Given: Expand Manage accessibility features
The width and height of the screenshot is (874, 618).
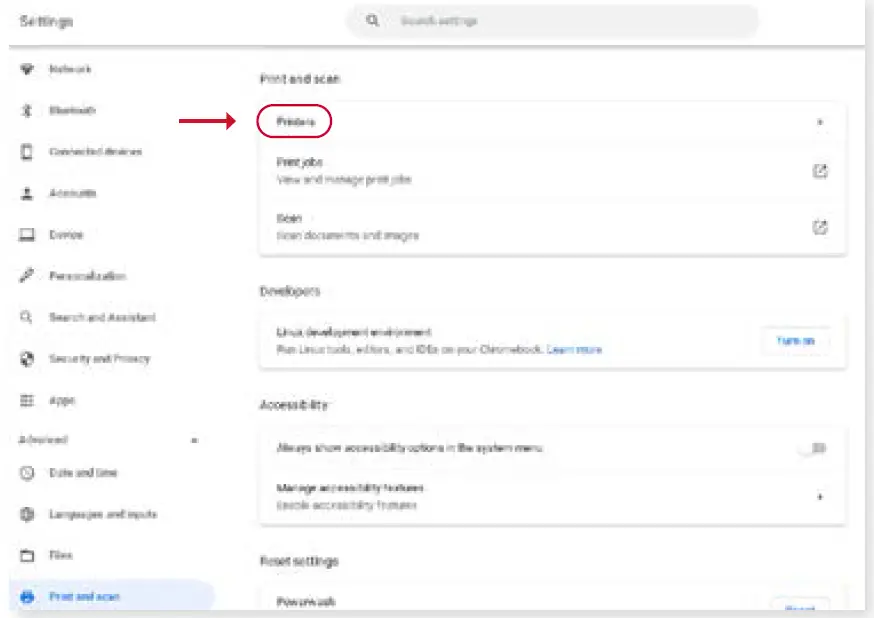Looking at the screenshot, I should tap(821, 494).
